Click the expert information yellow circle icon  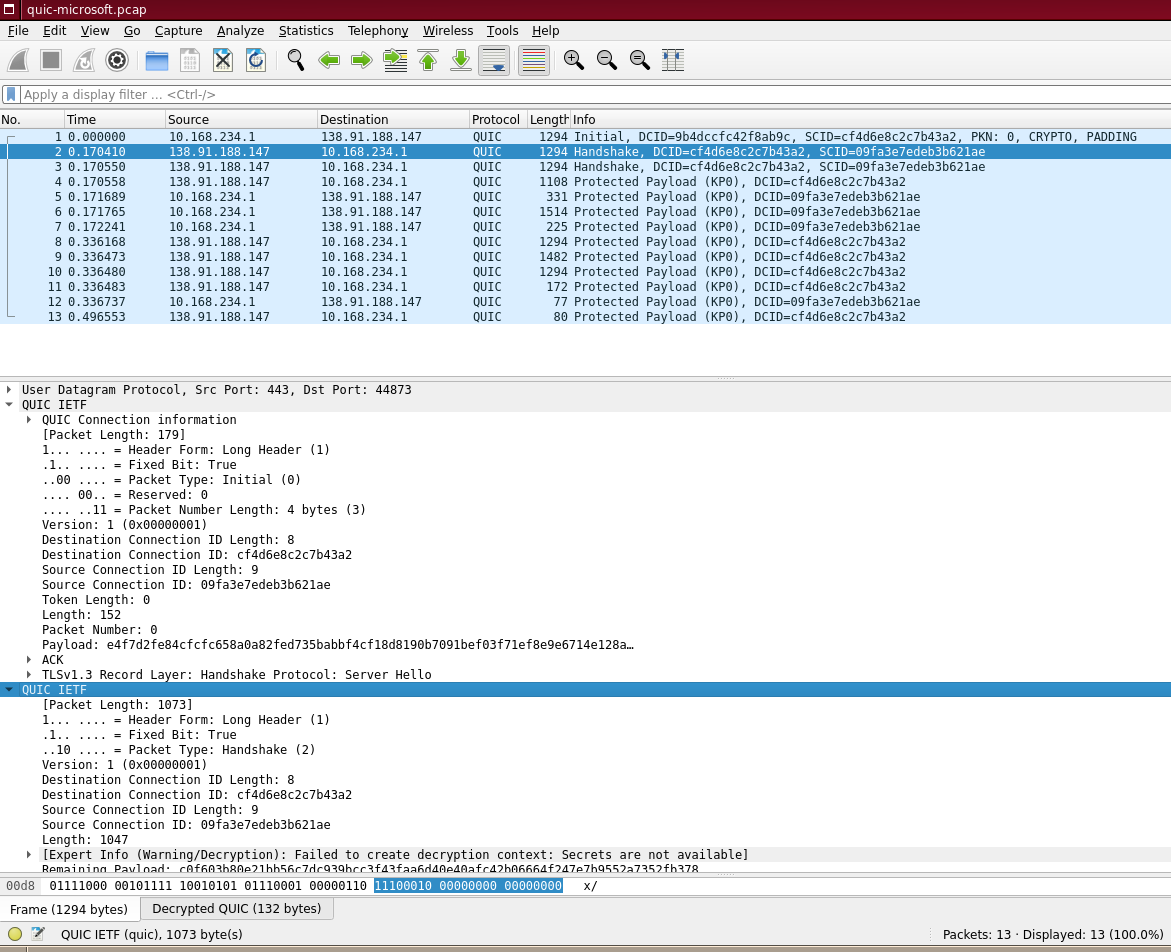(x=15, y=933)
